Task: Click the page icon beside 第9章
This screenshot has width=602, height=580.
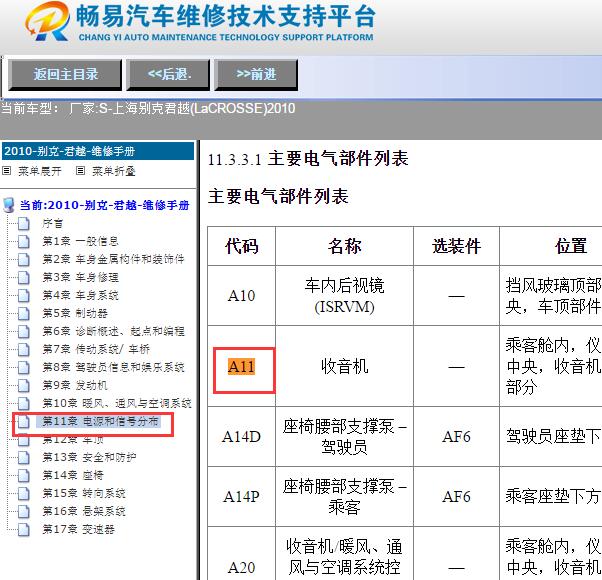Action: [24, 385]
